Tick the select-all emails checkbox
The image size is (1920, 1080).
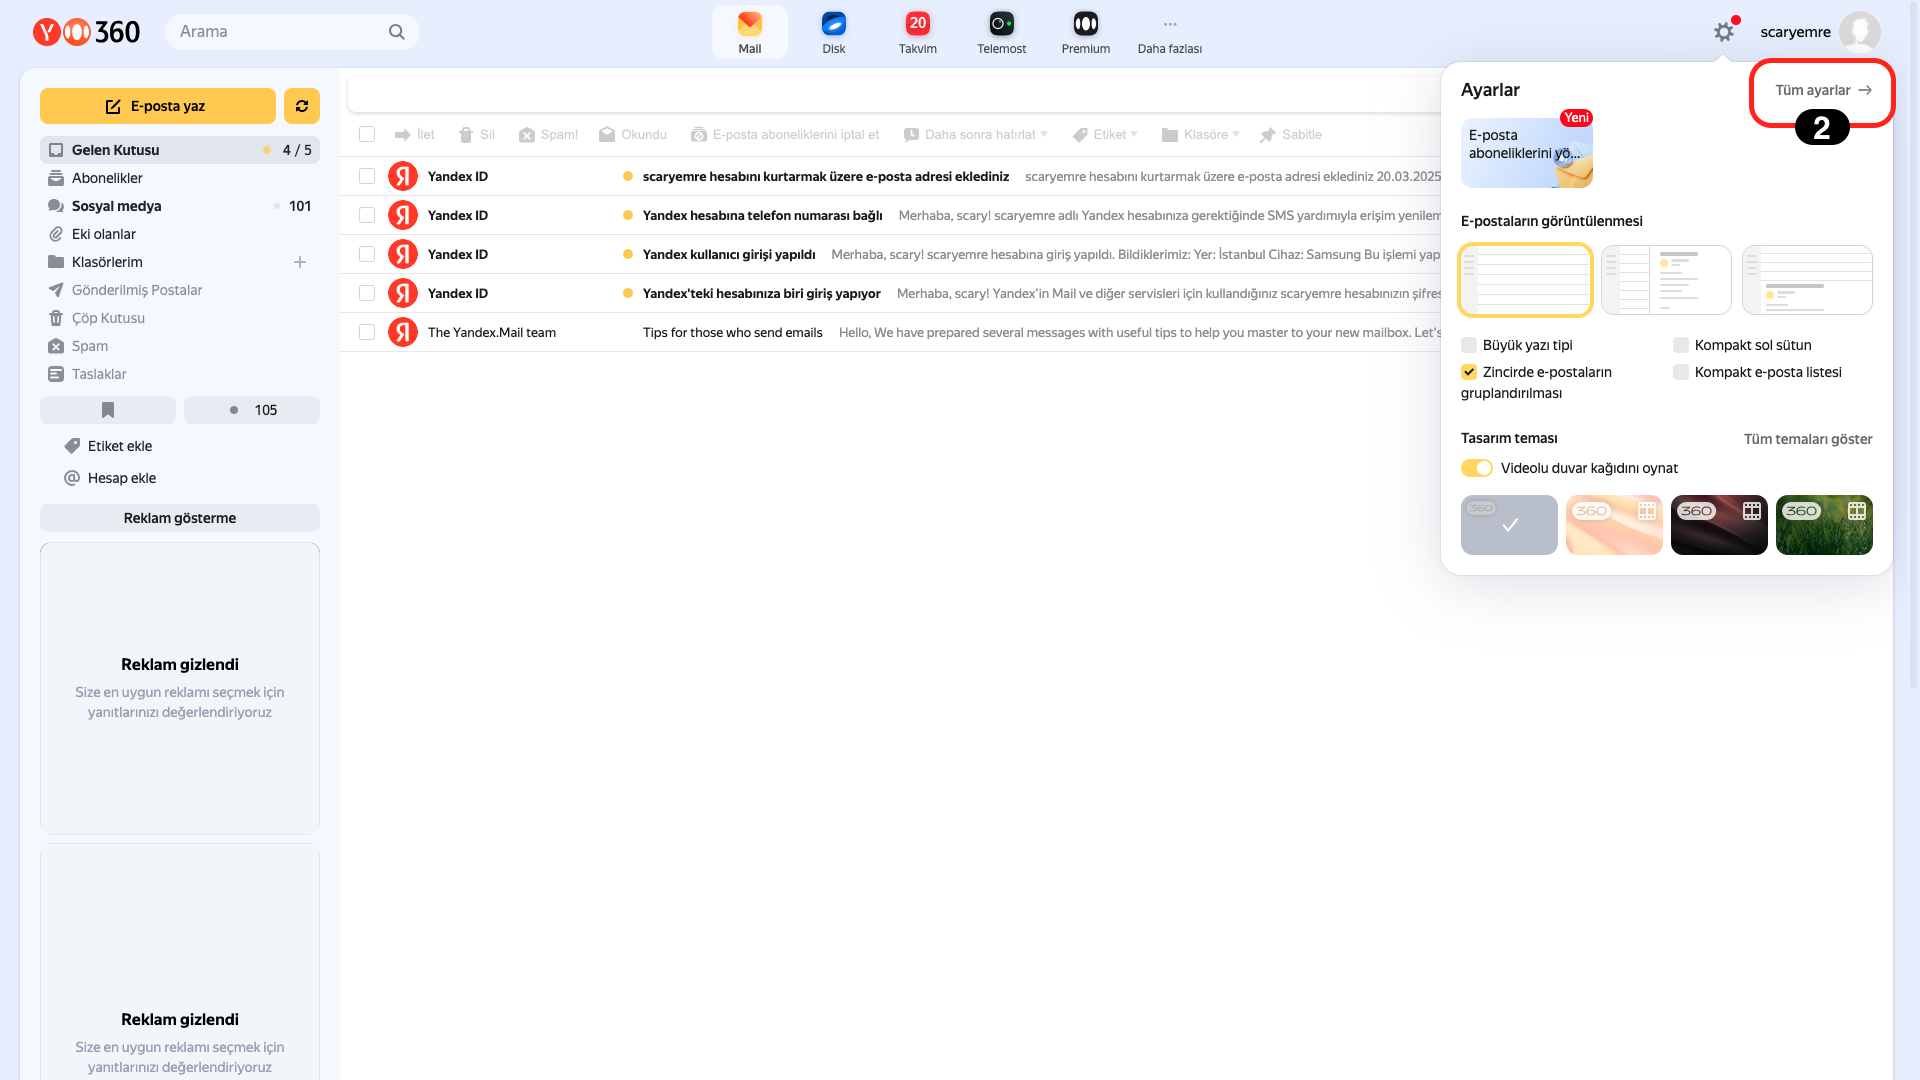point(367,134)
